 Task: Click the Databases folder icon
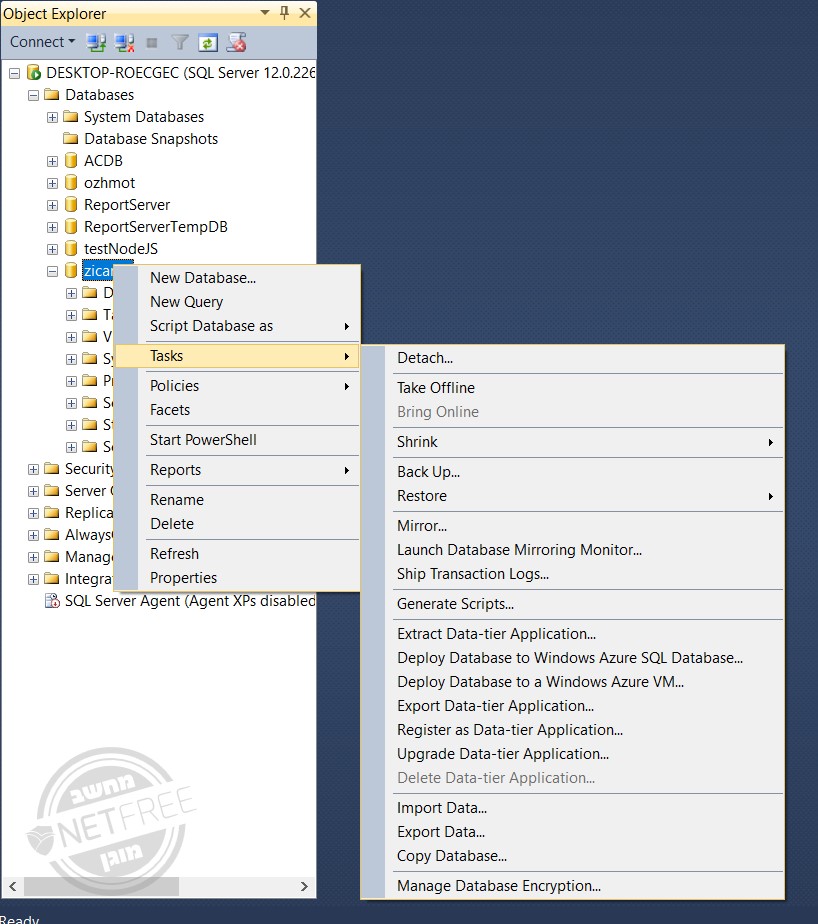[52, 94]
